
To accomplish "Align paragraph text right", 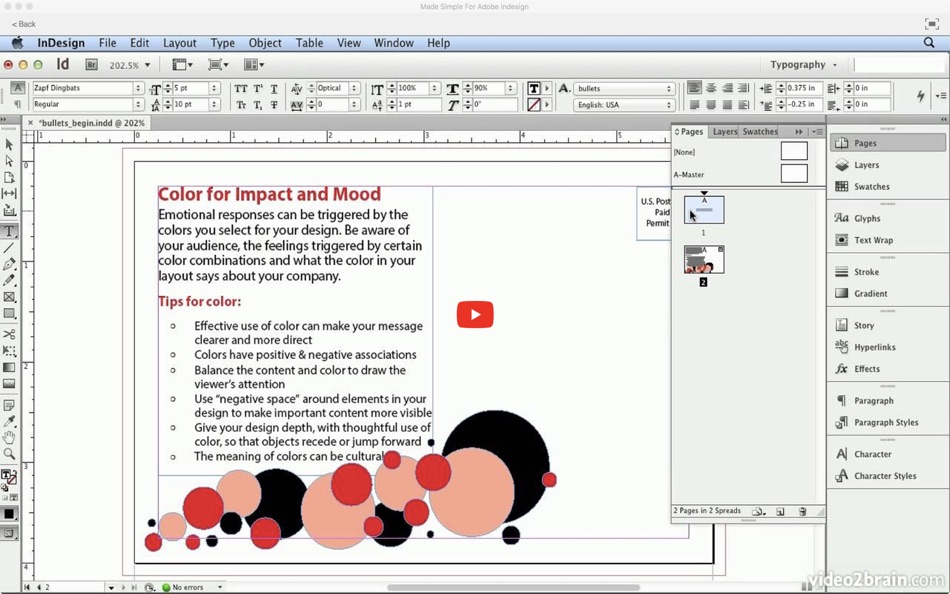I will 728,88.
